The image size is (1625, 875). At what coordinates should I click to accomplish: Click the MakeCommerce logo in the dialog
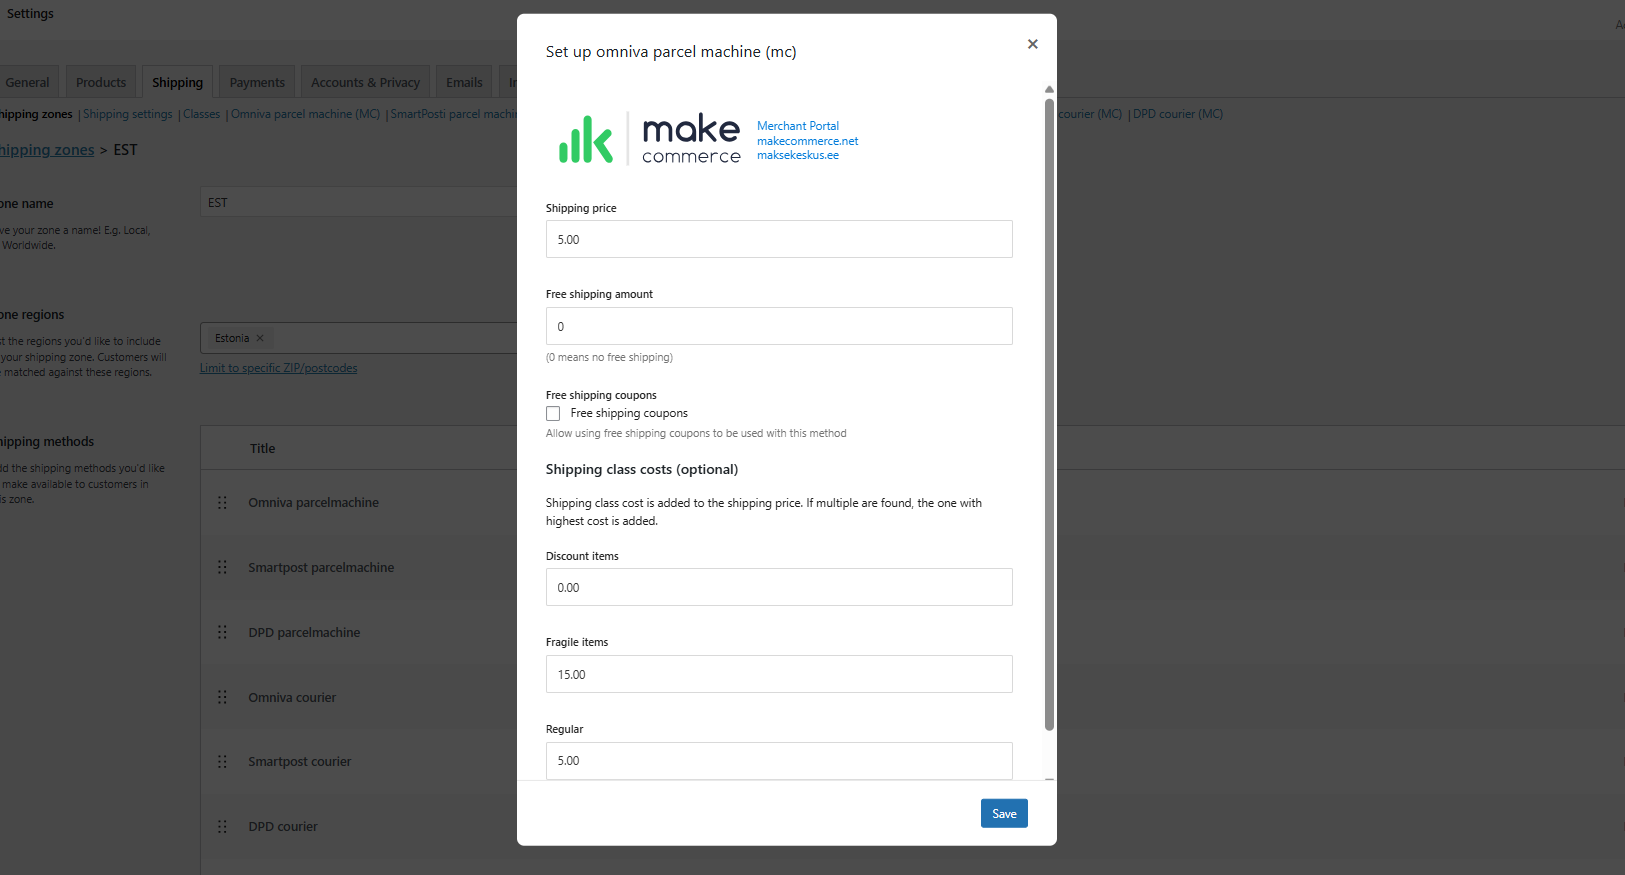[650, 138]
